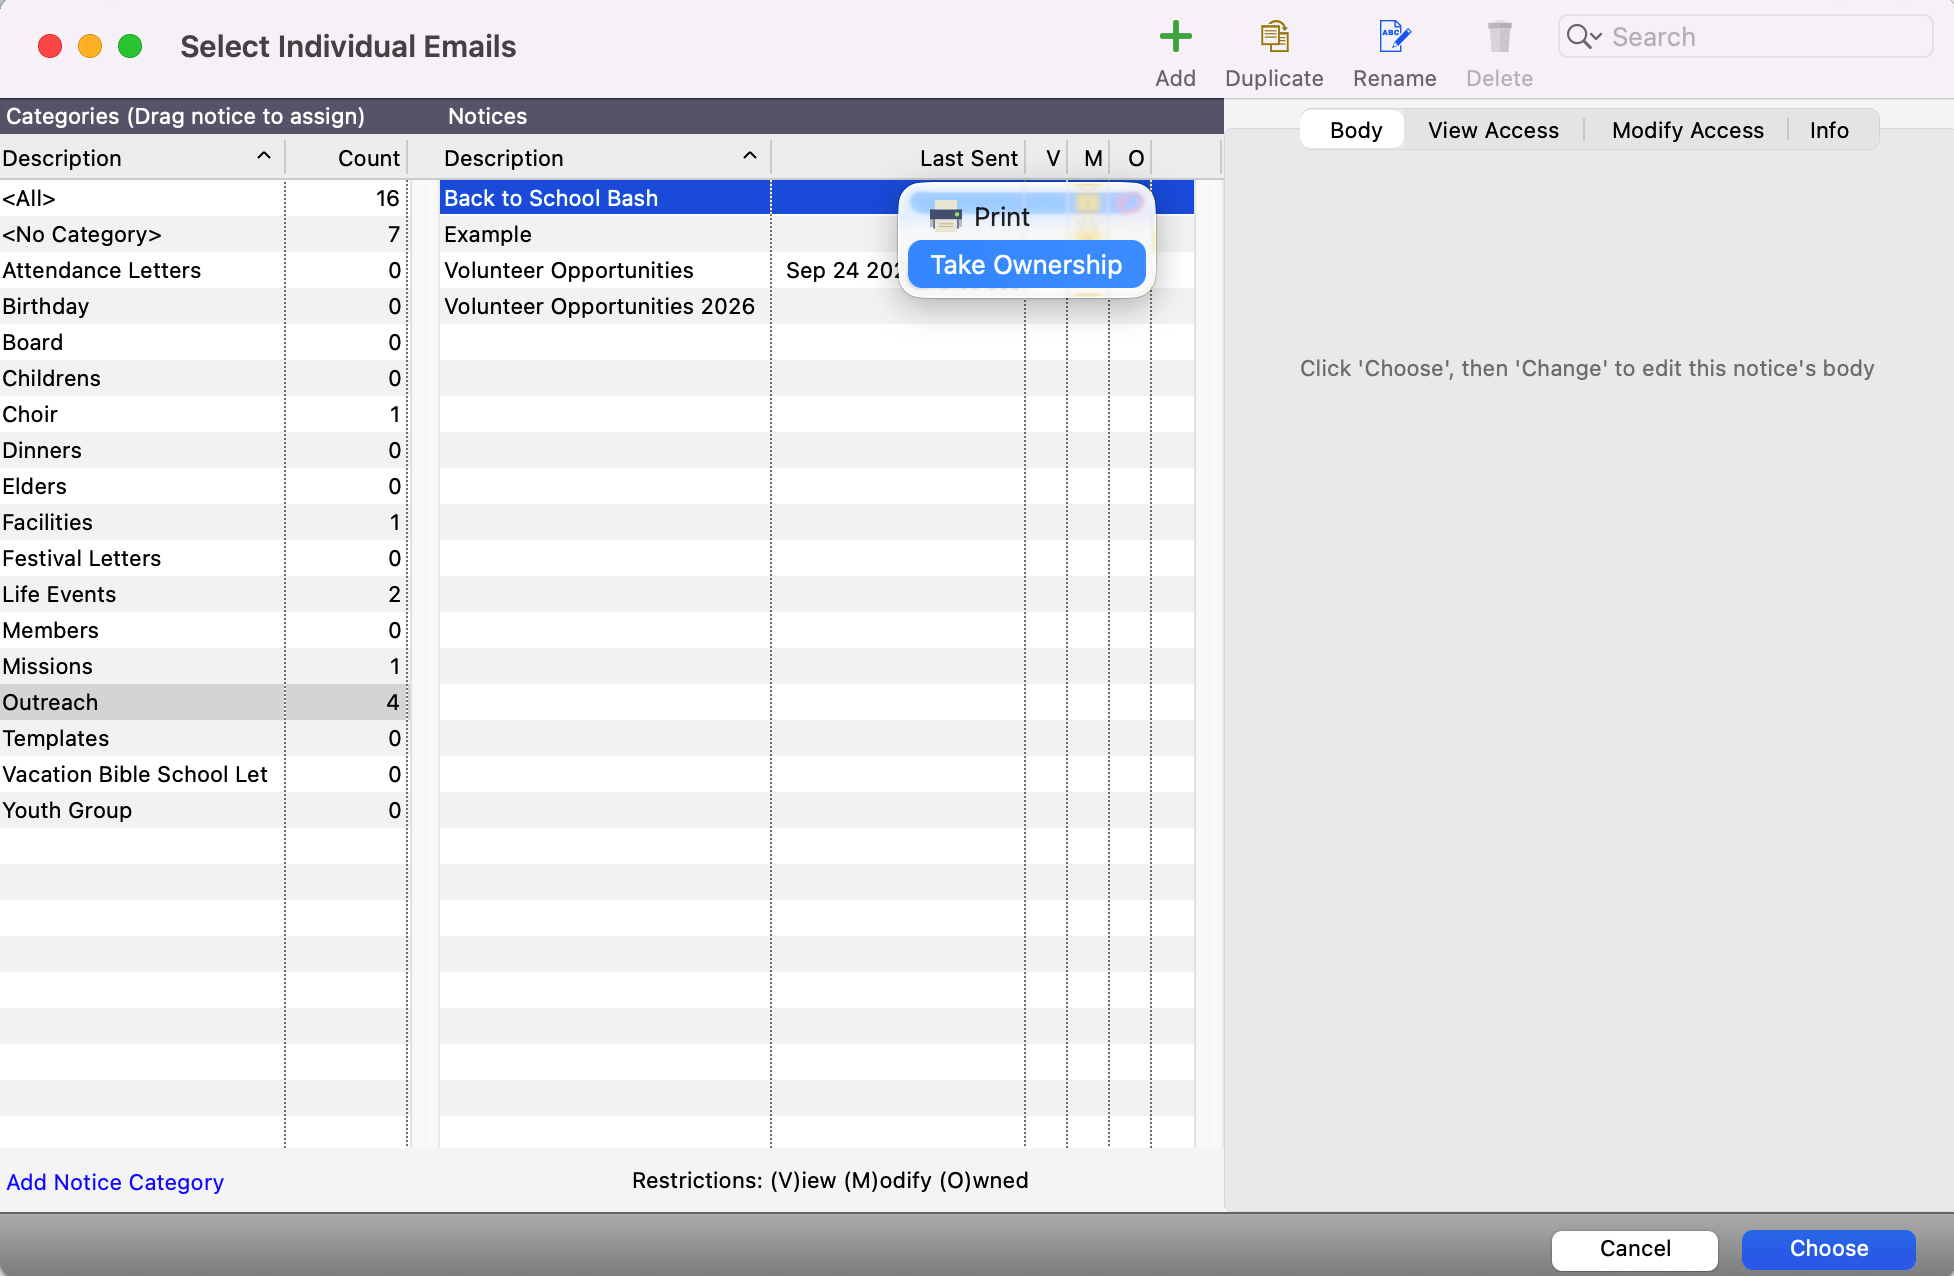Select the <No Category> row
1954x1276 pixels.
click(203, 234)
